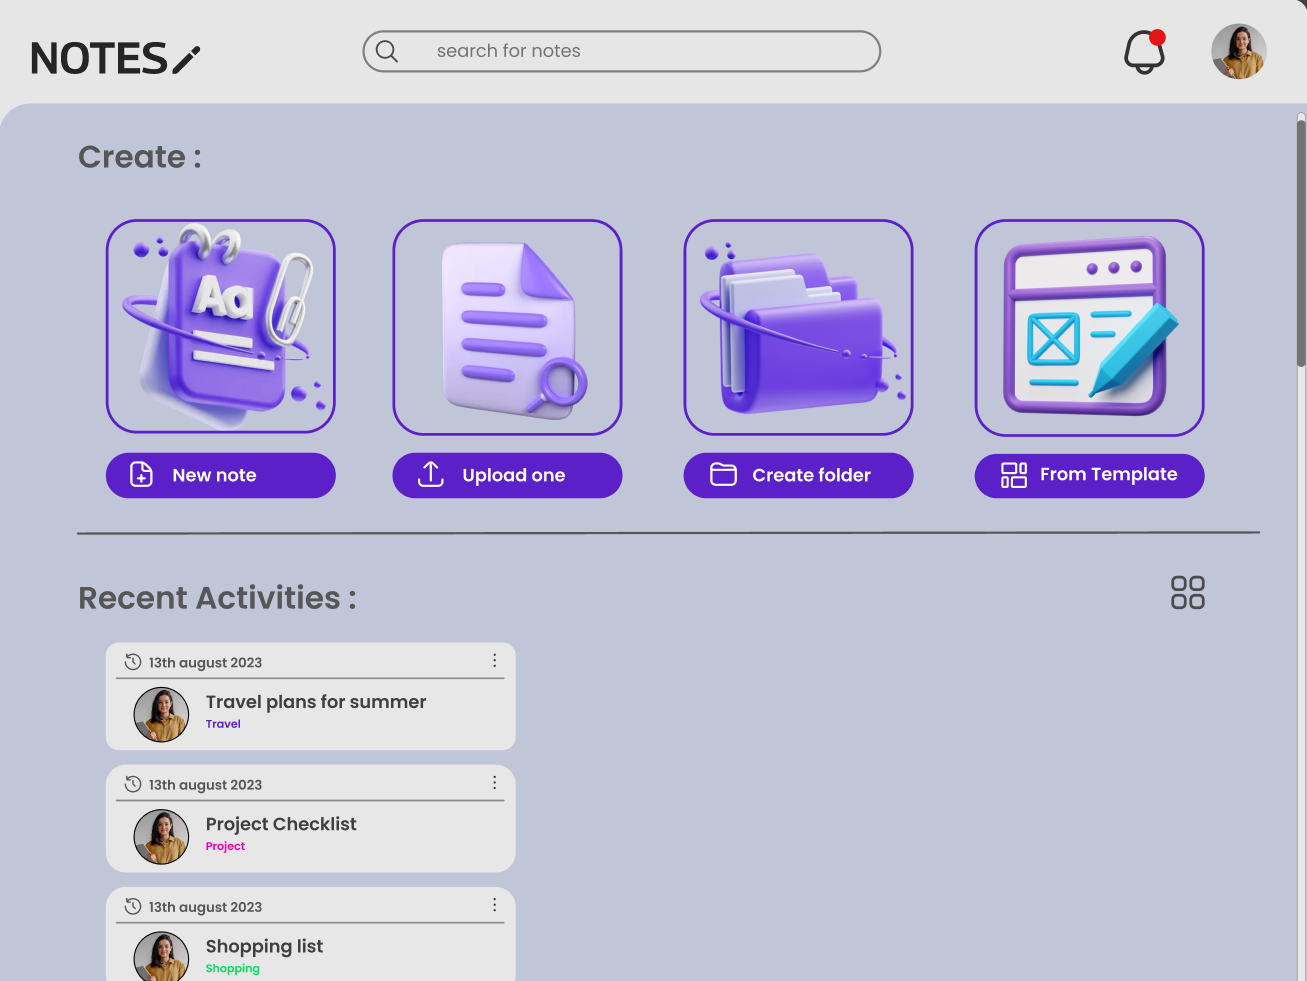This screenshot has width=1307, height=981.
Task: Click the date on Shopping list card
Action: pos(205,907)
